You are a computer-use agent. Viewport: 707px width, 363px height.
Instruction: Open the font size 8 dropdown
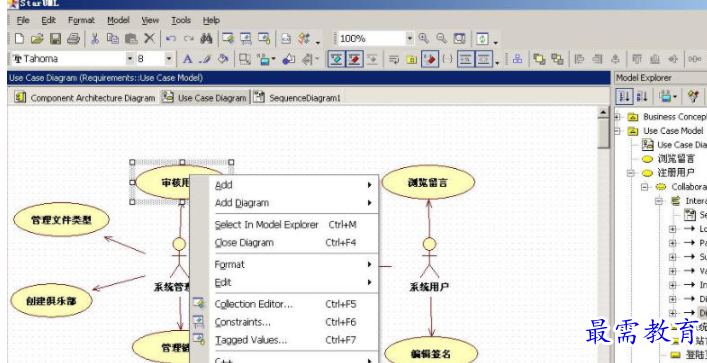(x=169, y=59)
